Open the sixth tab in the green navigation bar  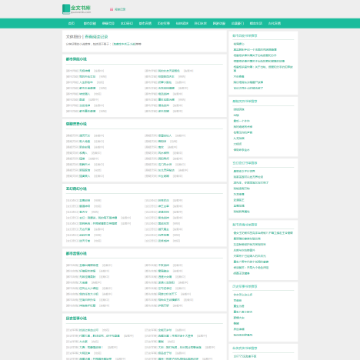click(x=164, y=23)
